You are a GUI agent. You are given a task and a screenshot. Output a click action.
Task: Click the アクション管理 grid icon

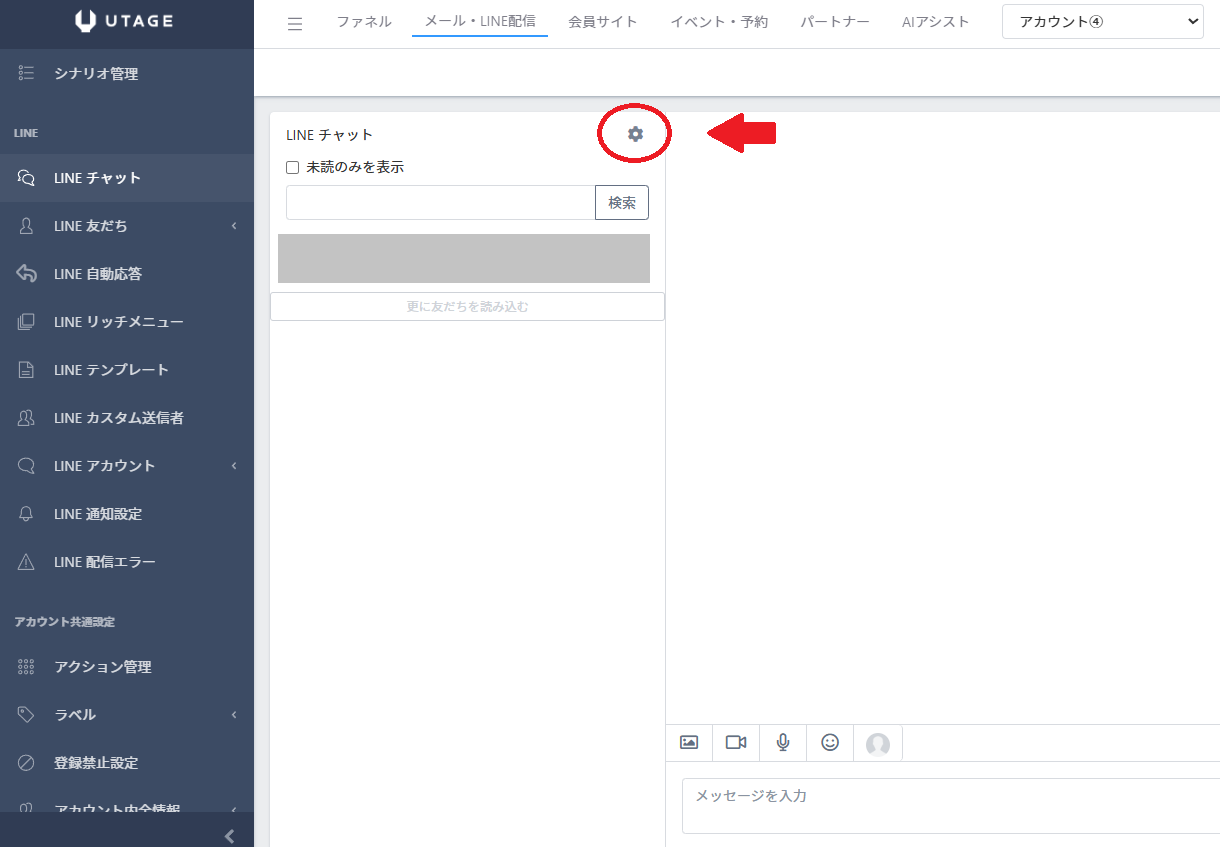[27, 667]
